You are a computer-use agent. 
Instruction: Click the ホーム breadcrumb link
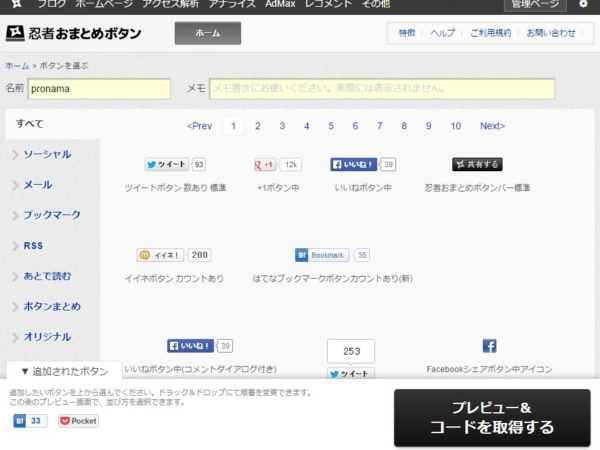click(x=17, y=66)
